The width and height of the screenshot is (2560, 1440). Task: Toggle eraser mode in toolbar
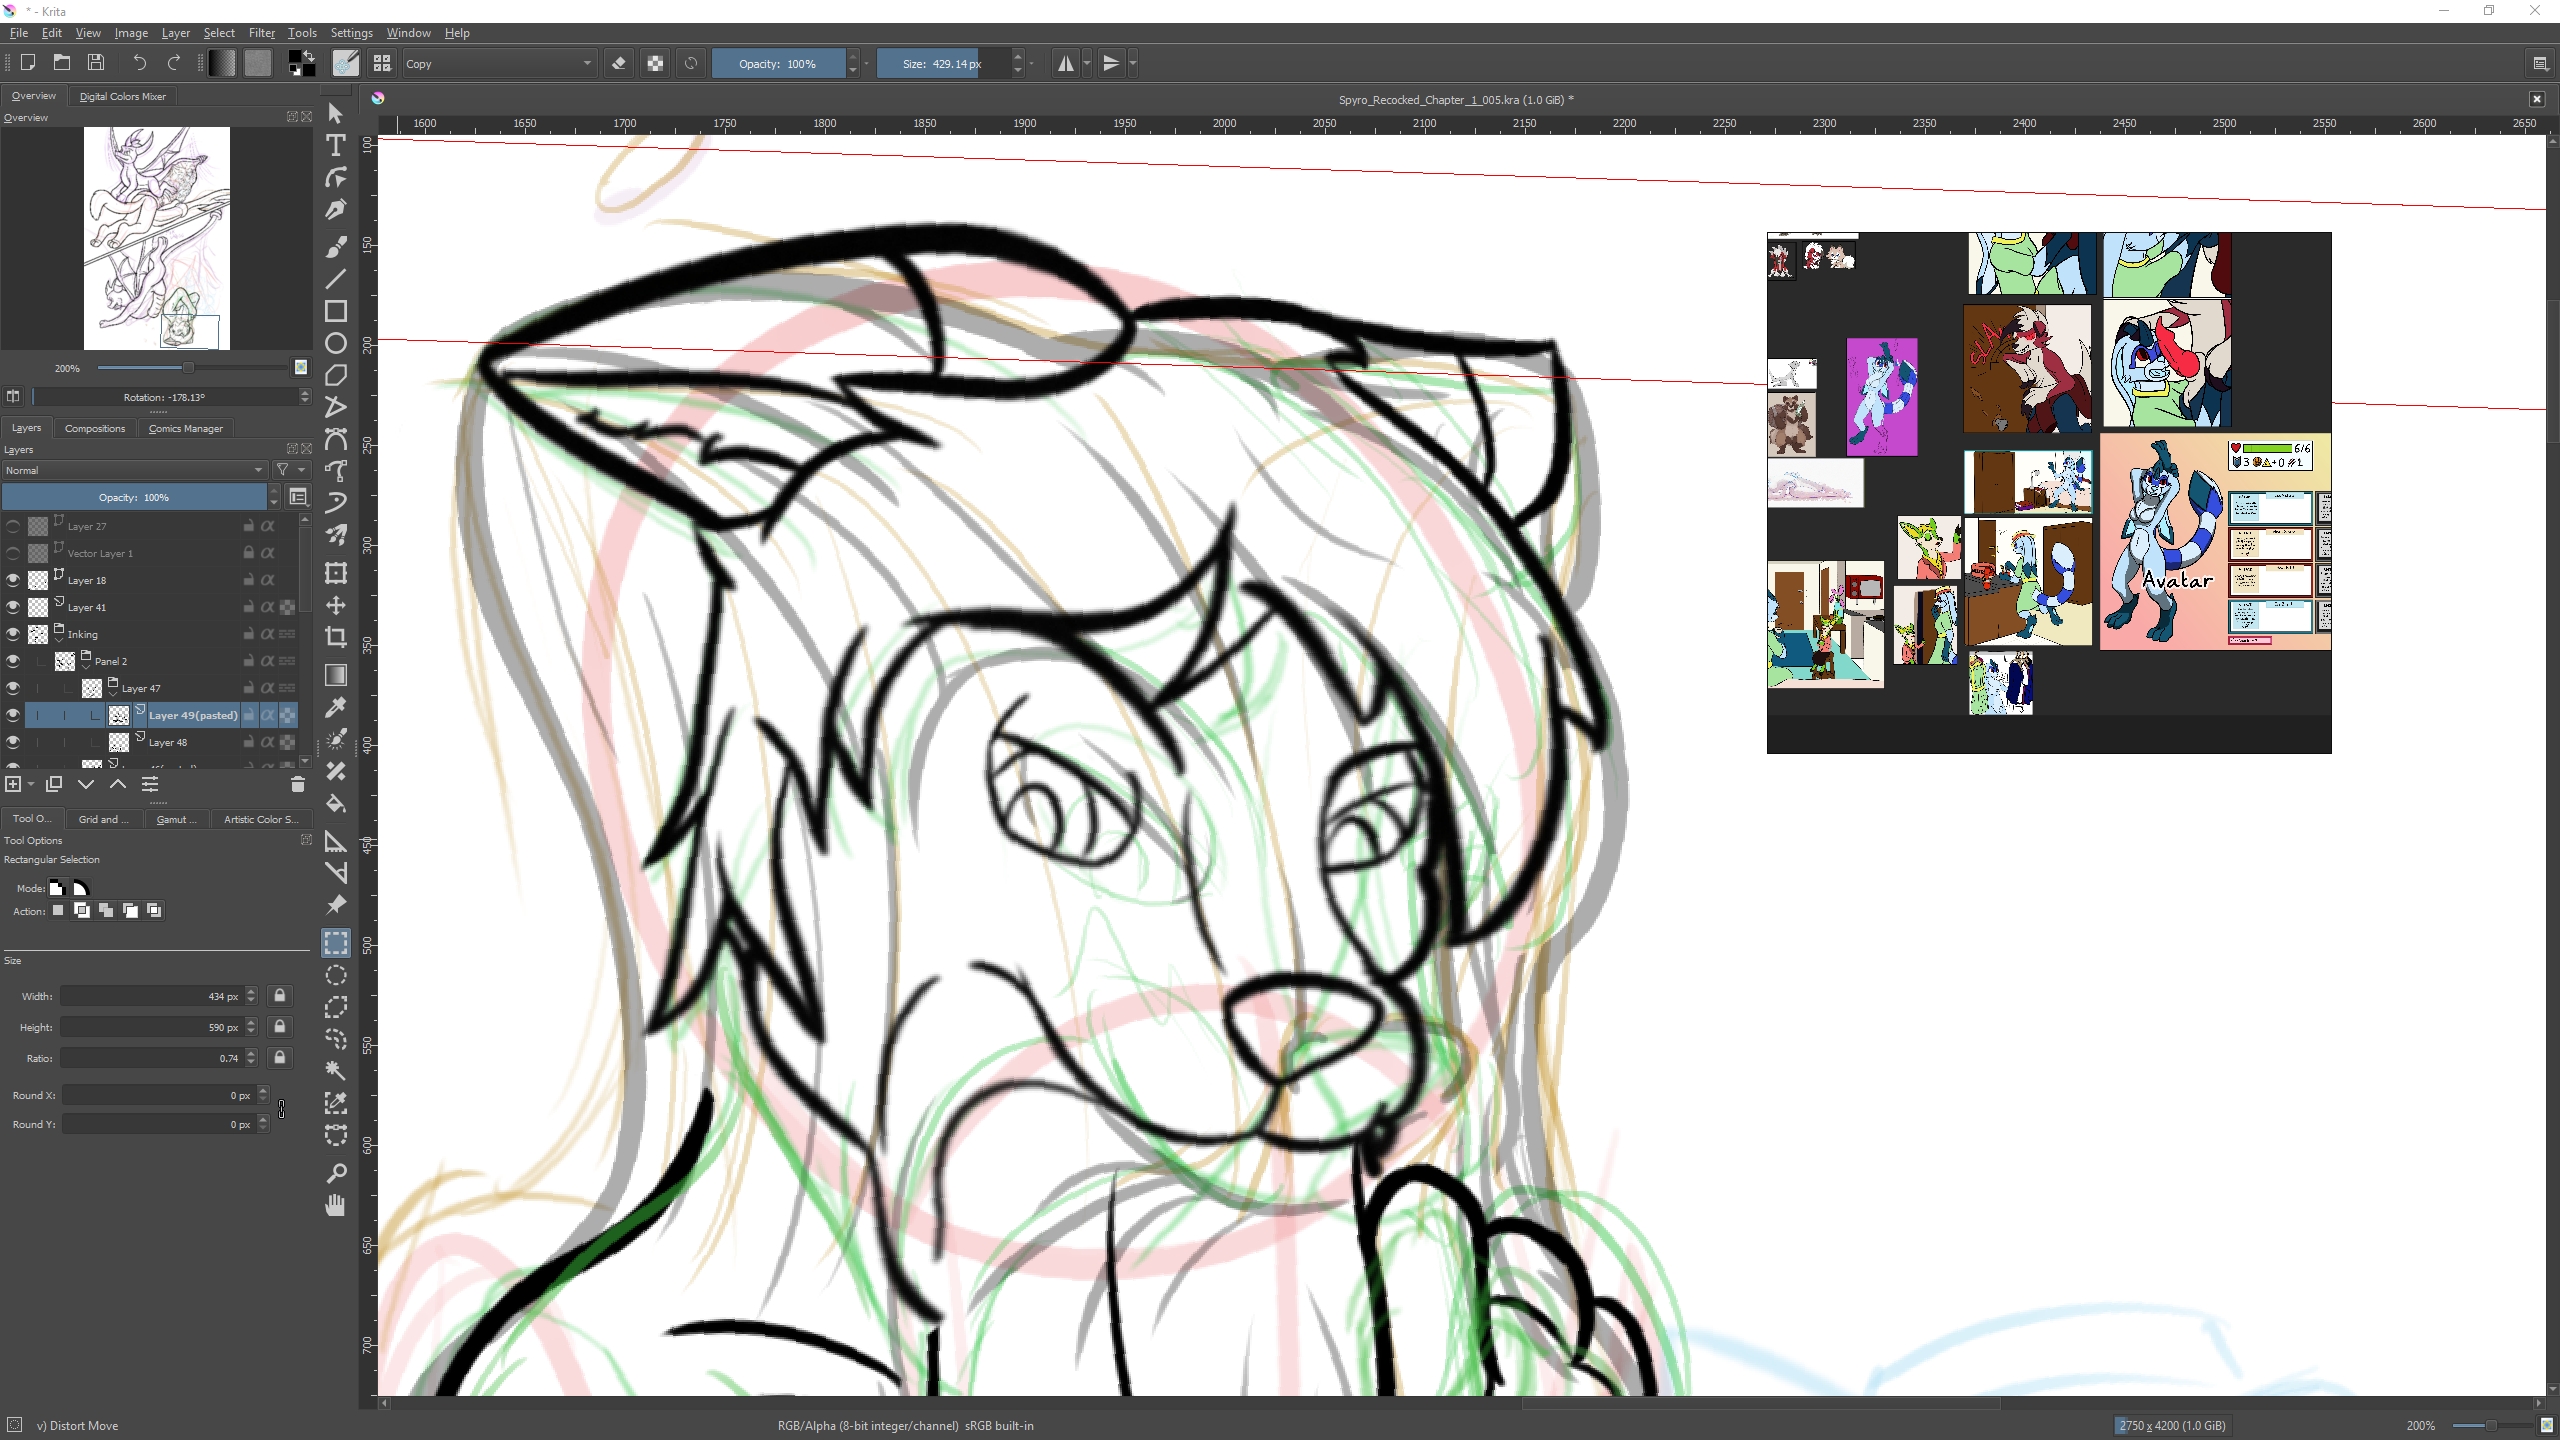point(619,64)
